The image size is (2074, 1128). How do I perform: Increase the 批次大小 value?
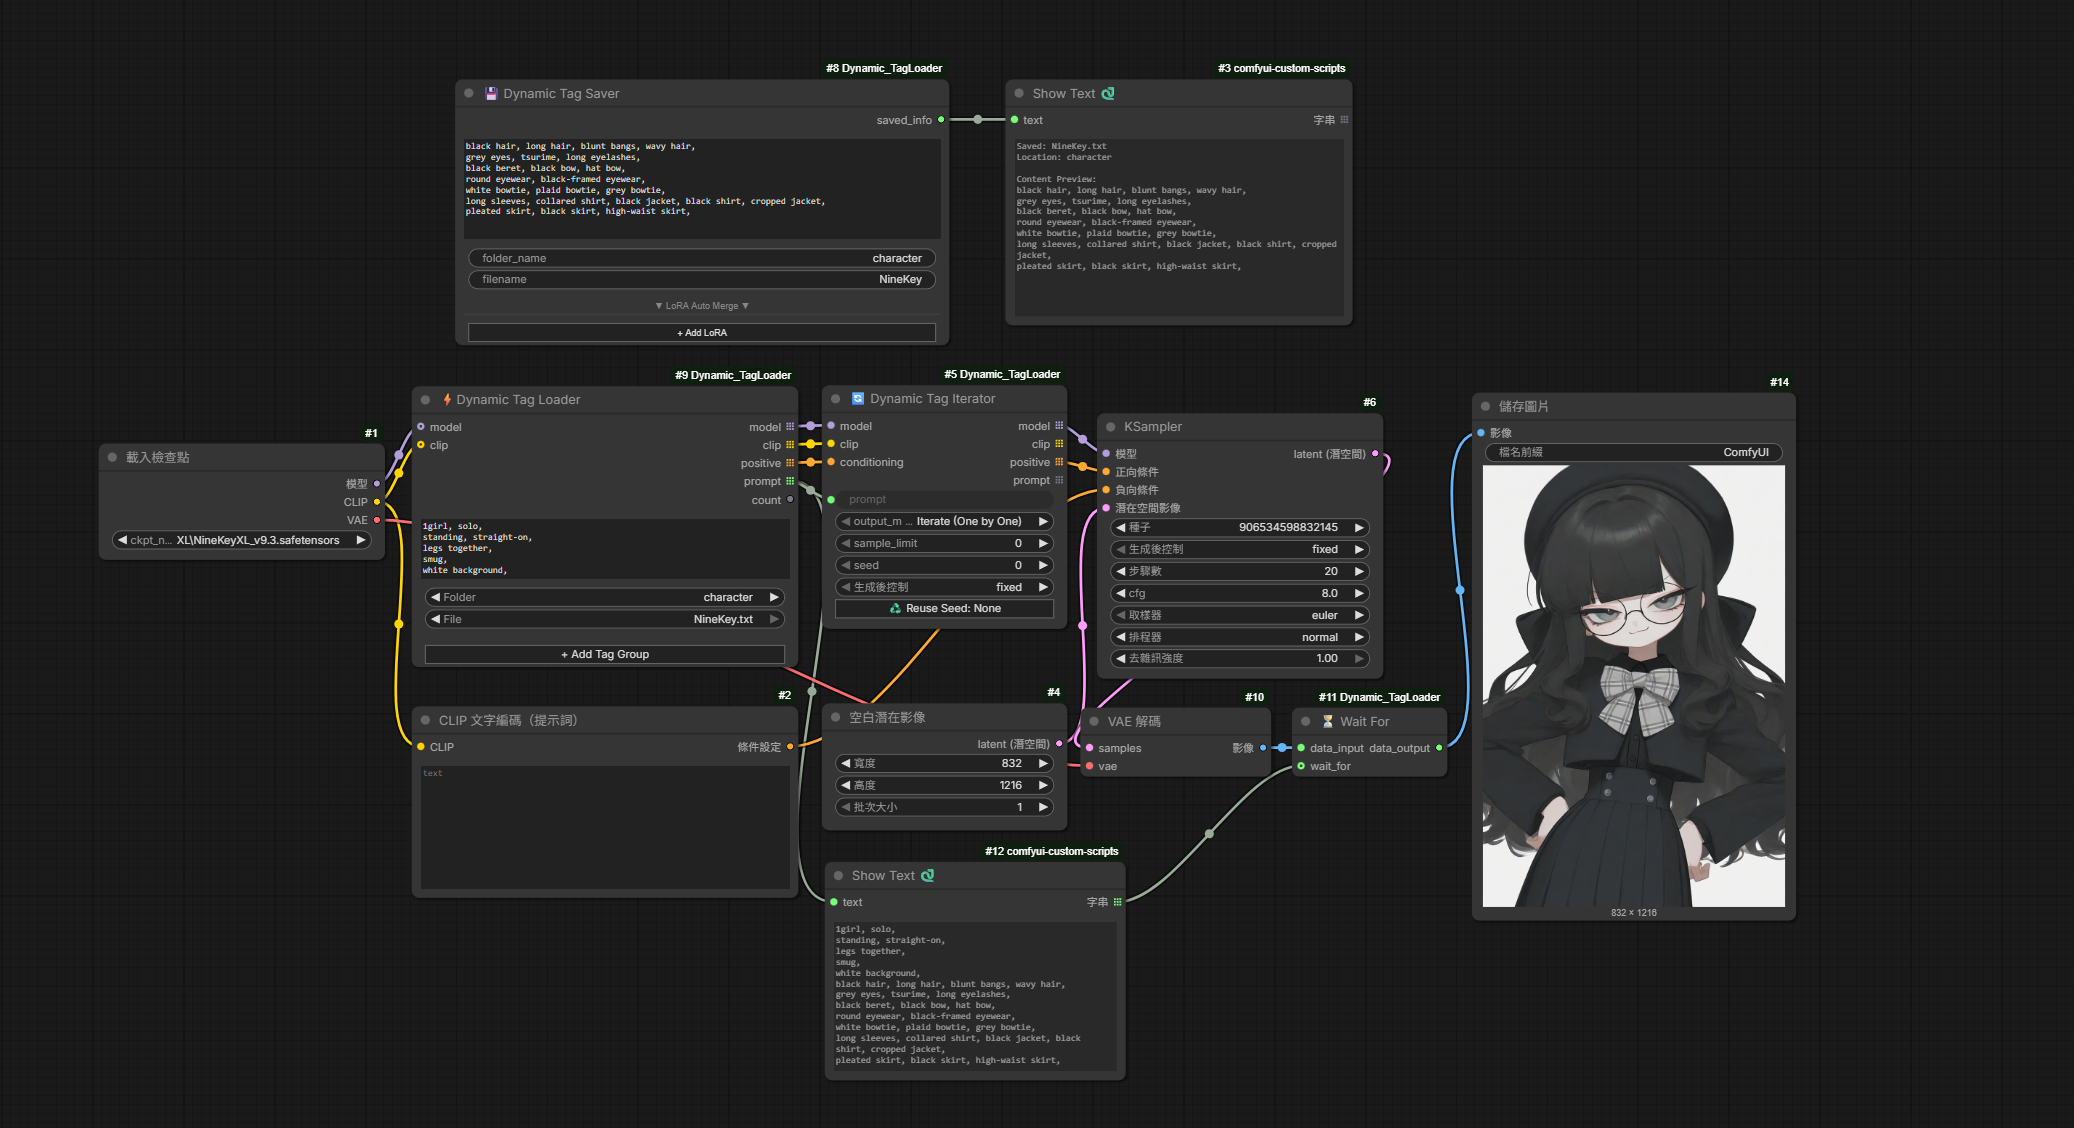click(x=1043, y=808)
